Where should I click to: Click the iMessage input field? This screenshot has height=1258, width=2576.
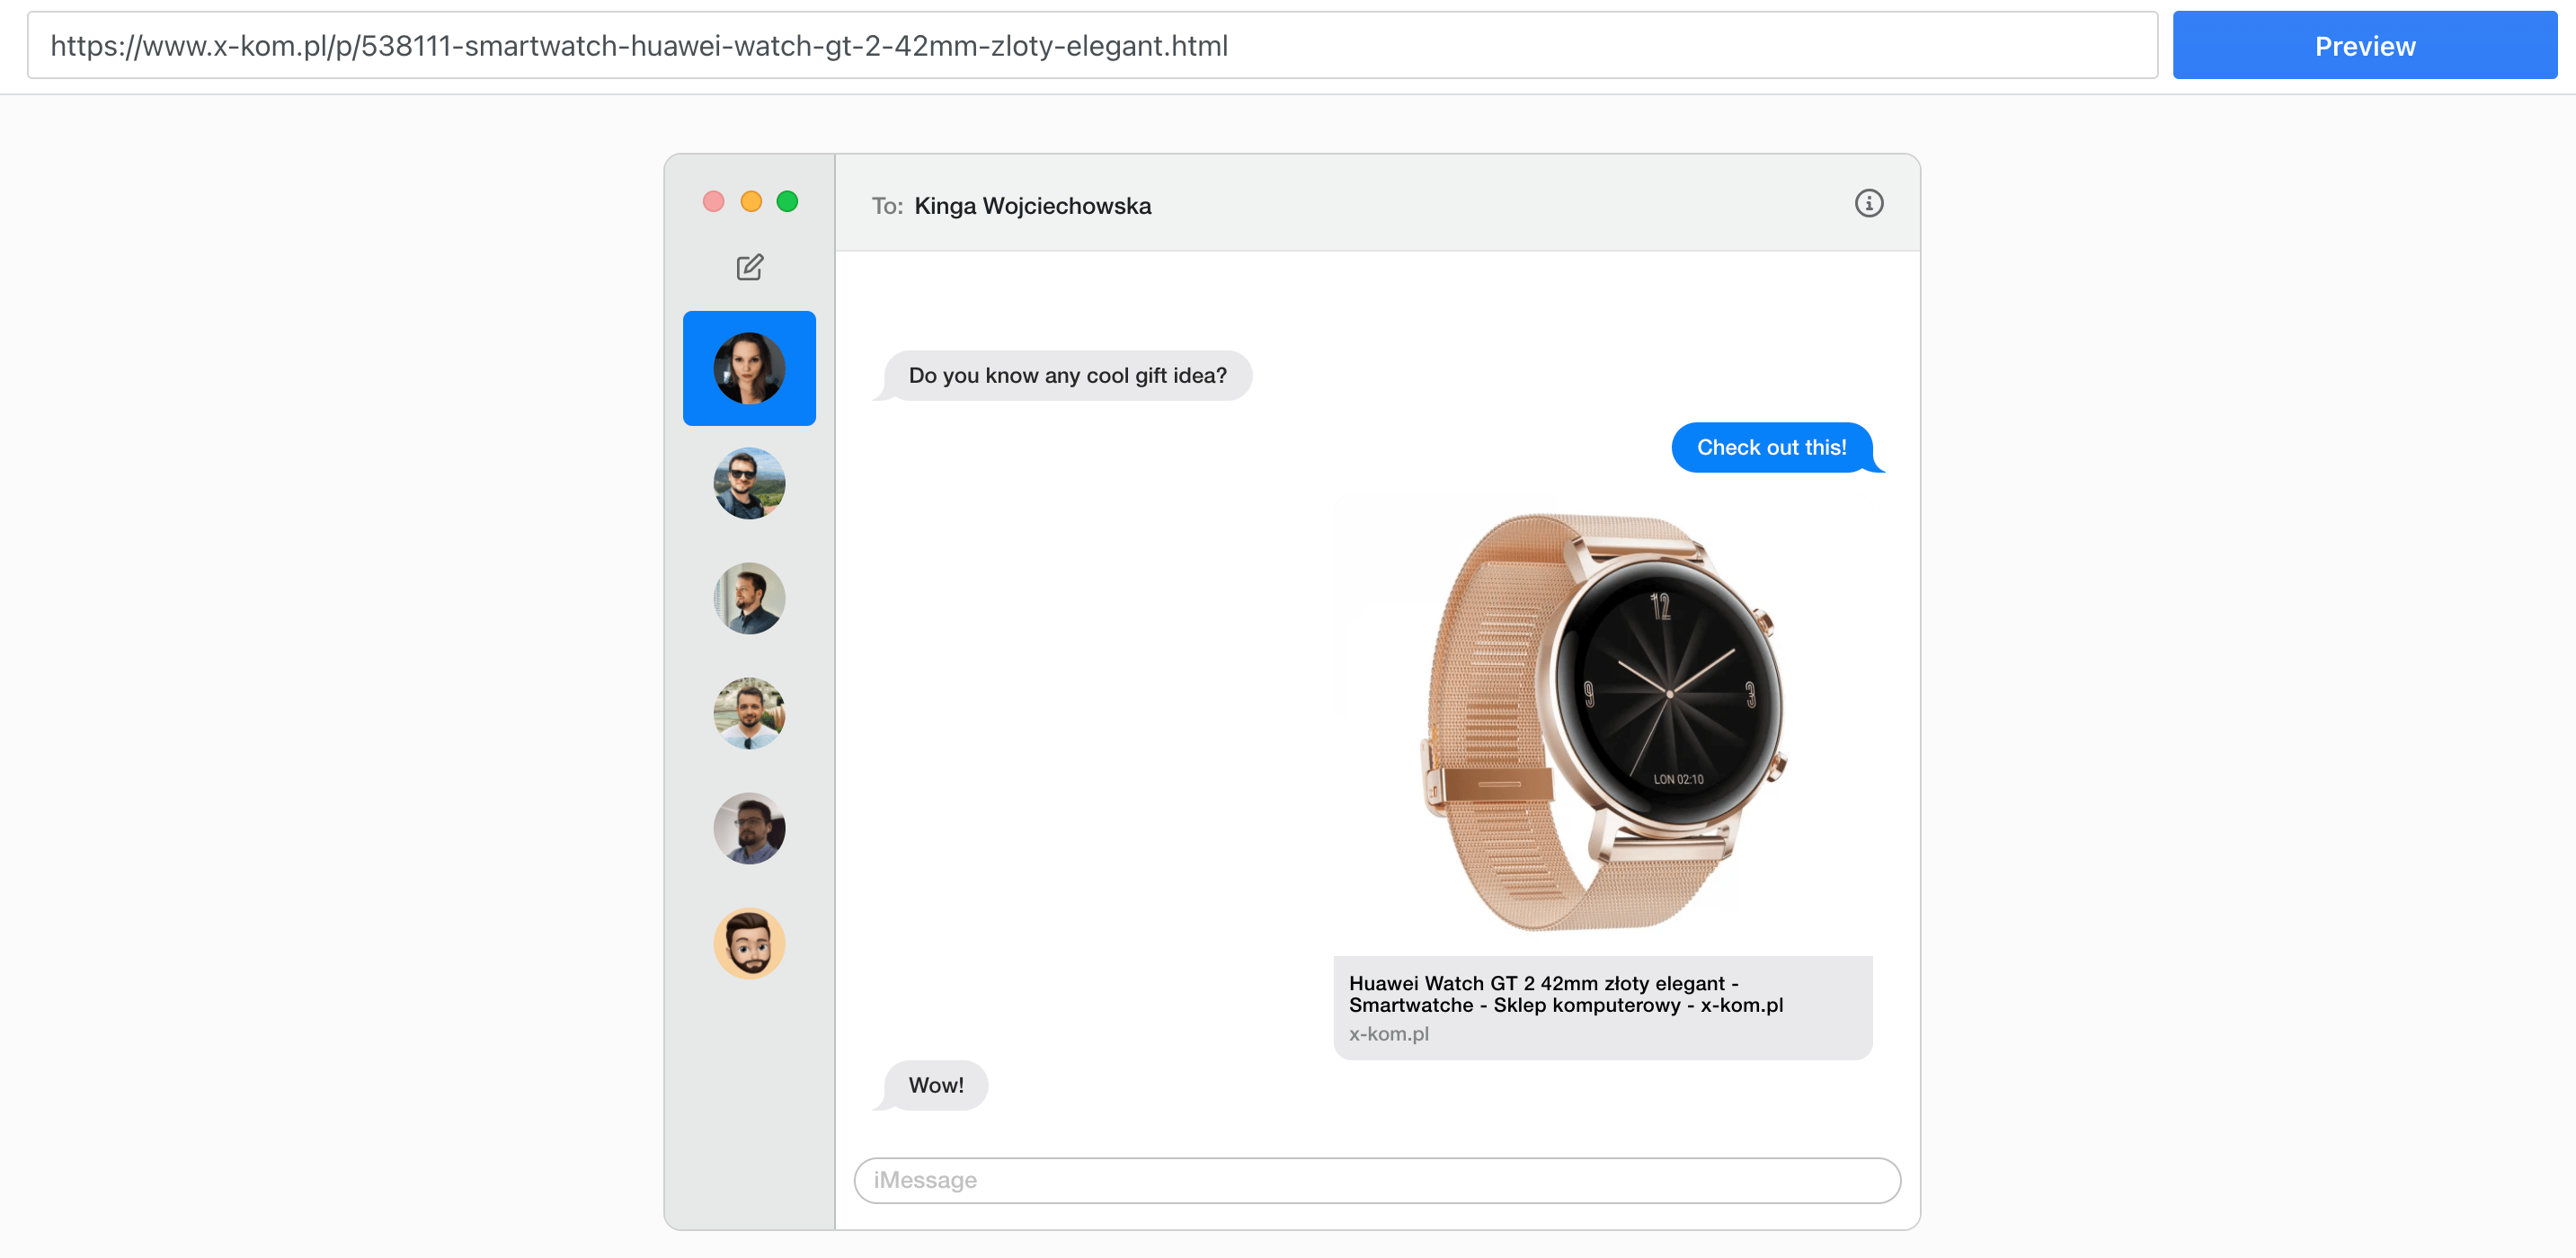[x=1377, y=1179]
